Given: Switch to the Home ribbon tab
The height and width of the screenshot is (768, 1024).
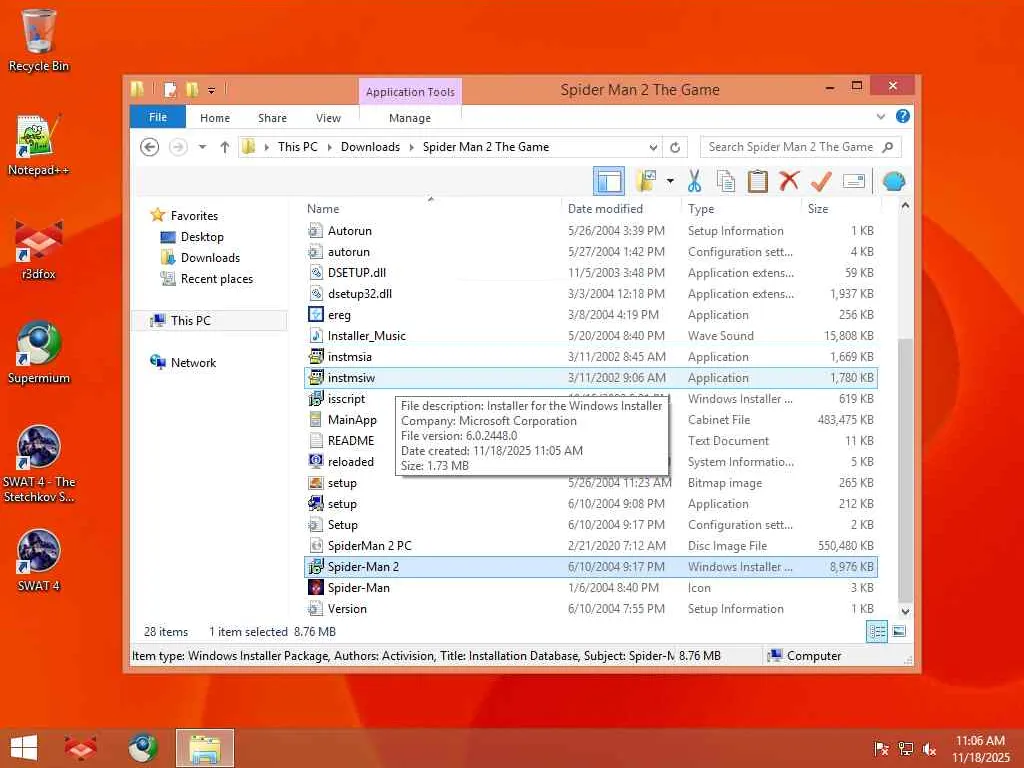Looking at the screenshot, I should 215,118.
